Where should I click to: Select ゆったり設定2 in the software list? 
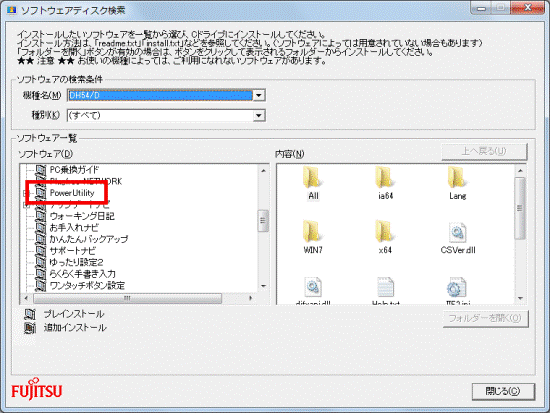click(76, 262)
